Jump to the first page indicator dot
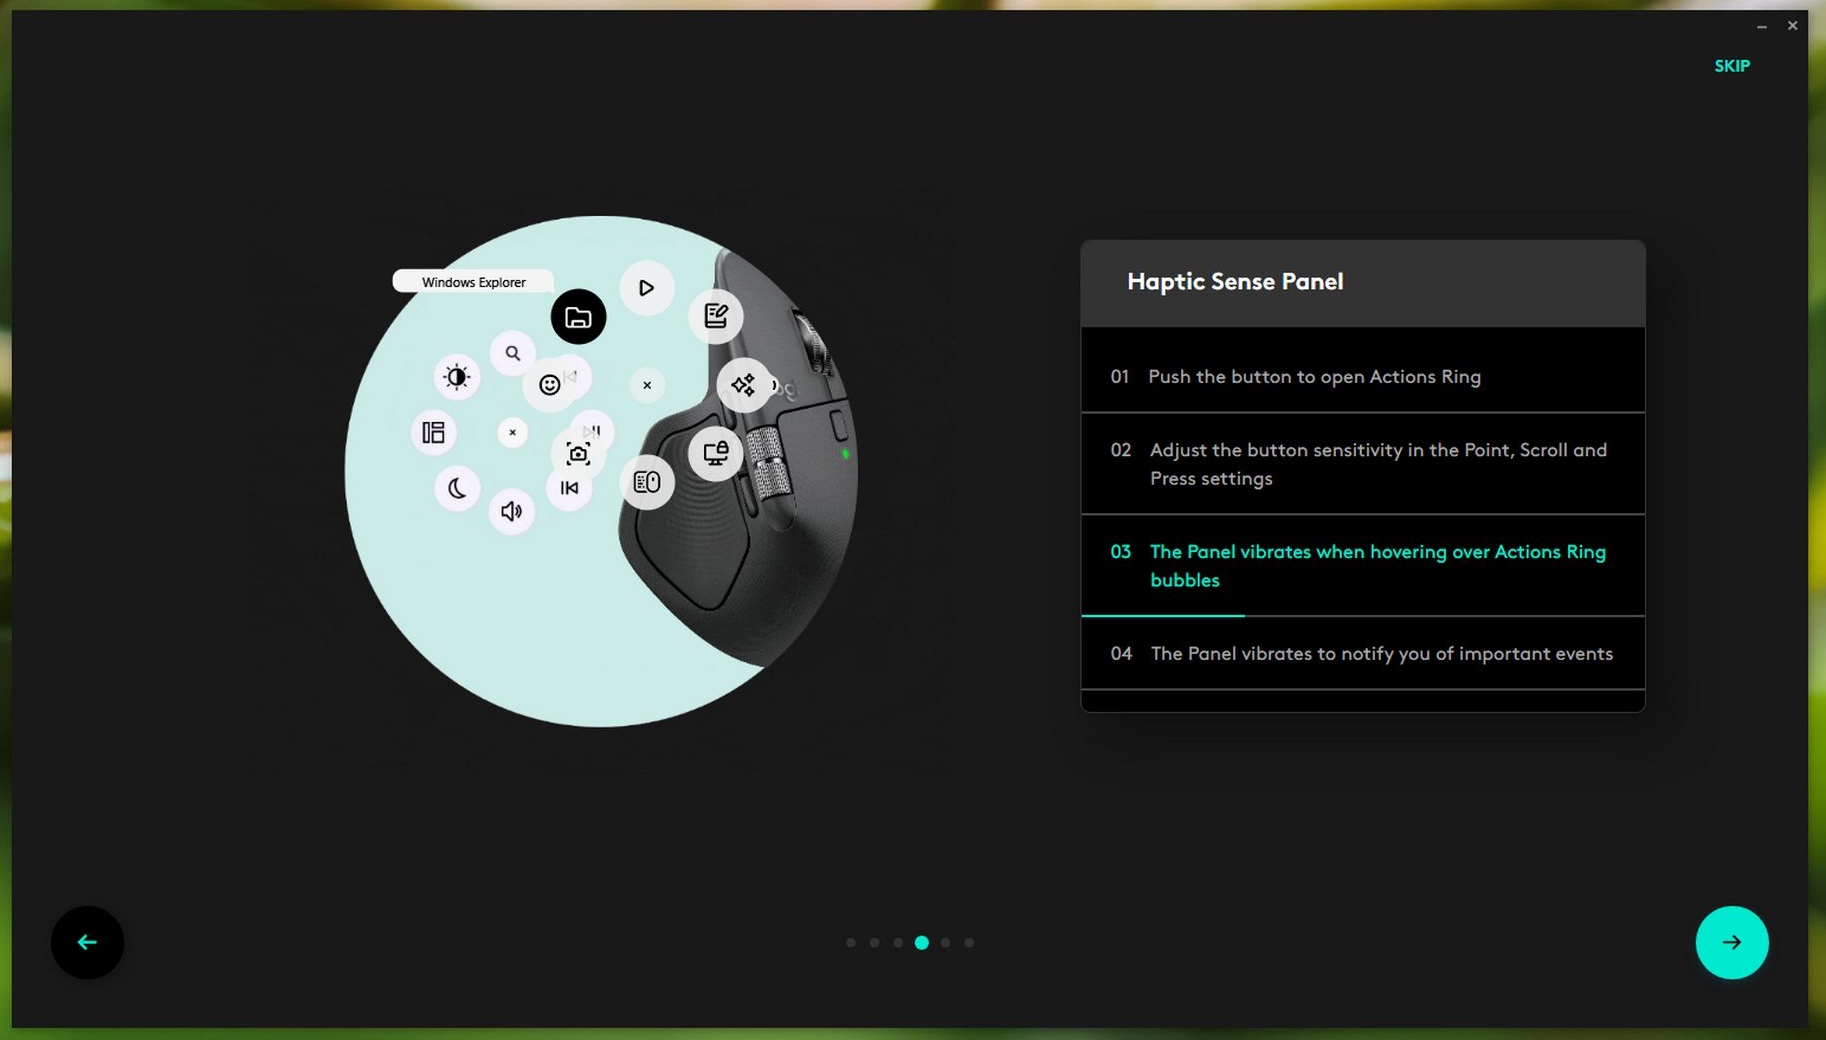The width and height of the screenshot is (1826, 1040). (851, 943)
